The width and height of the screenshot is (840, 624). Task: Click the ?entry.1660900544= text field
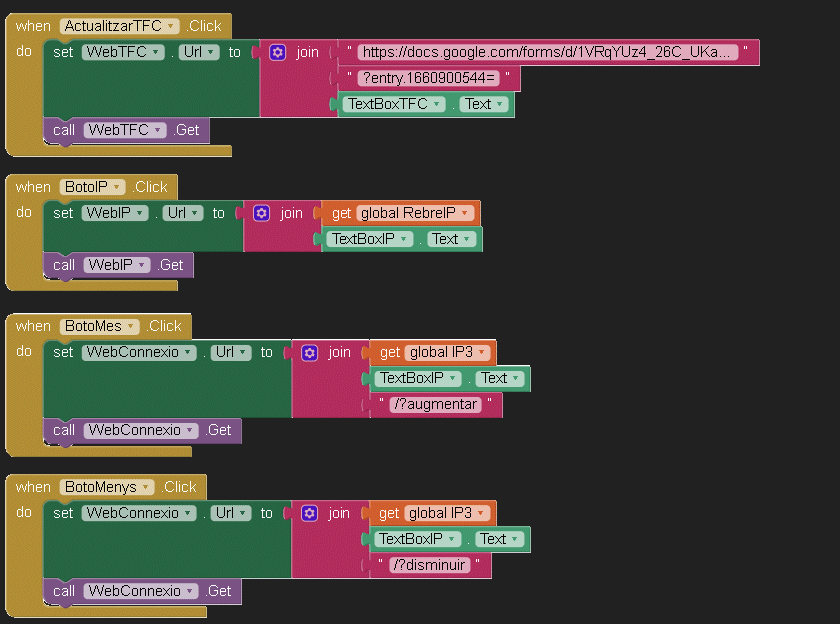pos(428,78)
